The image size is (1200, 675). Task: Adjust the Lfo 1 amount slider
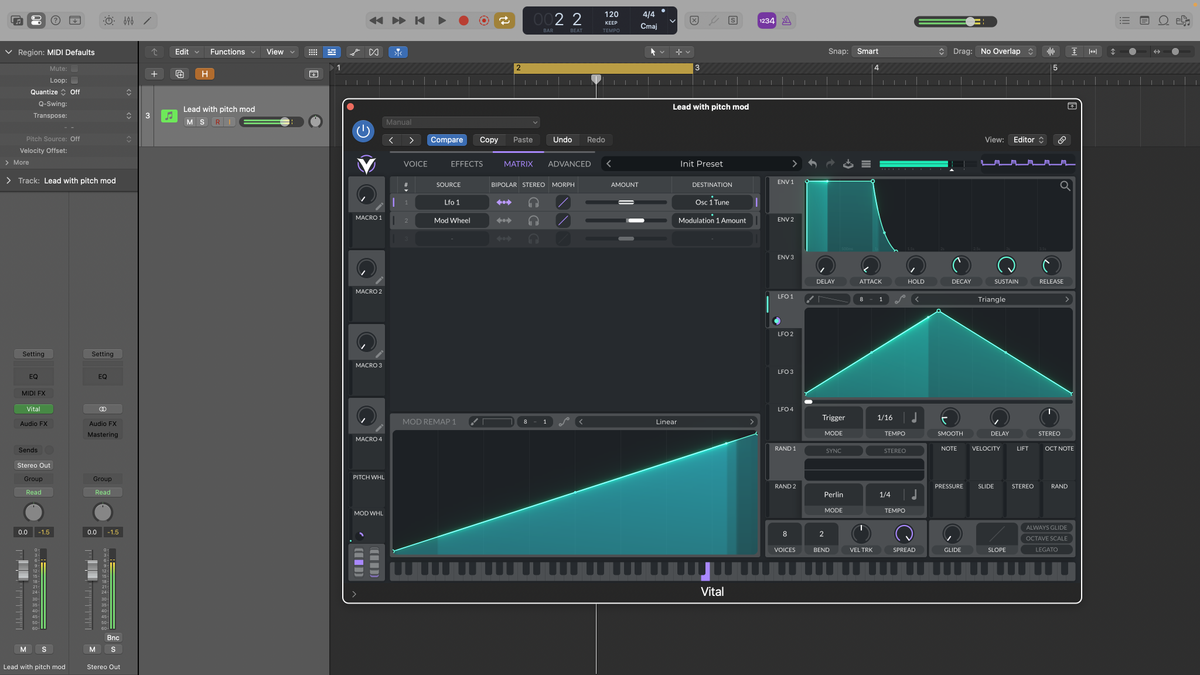point(626,202)
